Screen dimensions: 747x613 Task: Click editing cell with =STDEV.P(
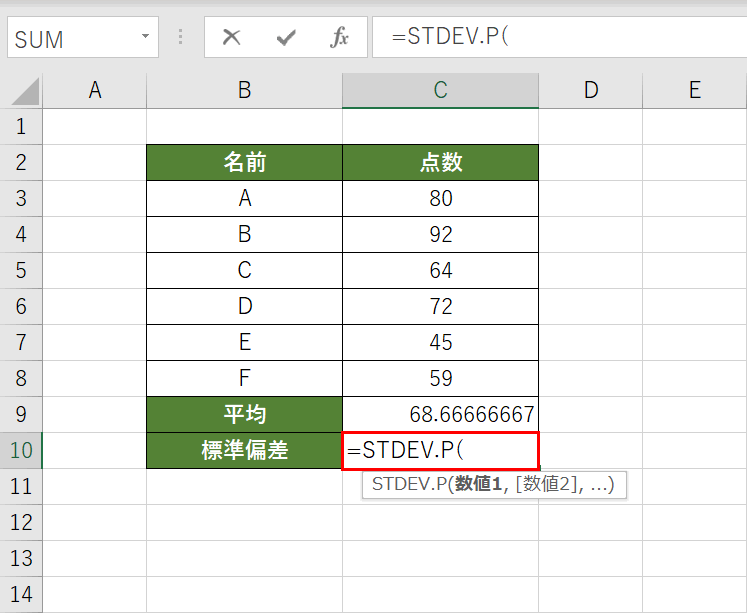tap(440, 451)
